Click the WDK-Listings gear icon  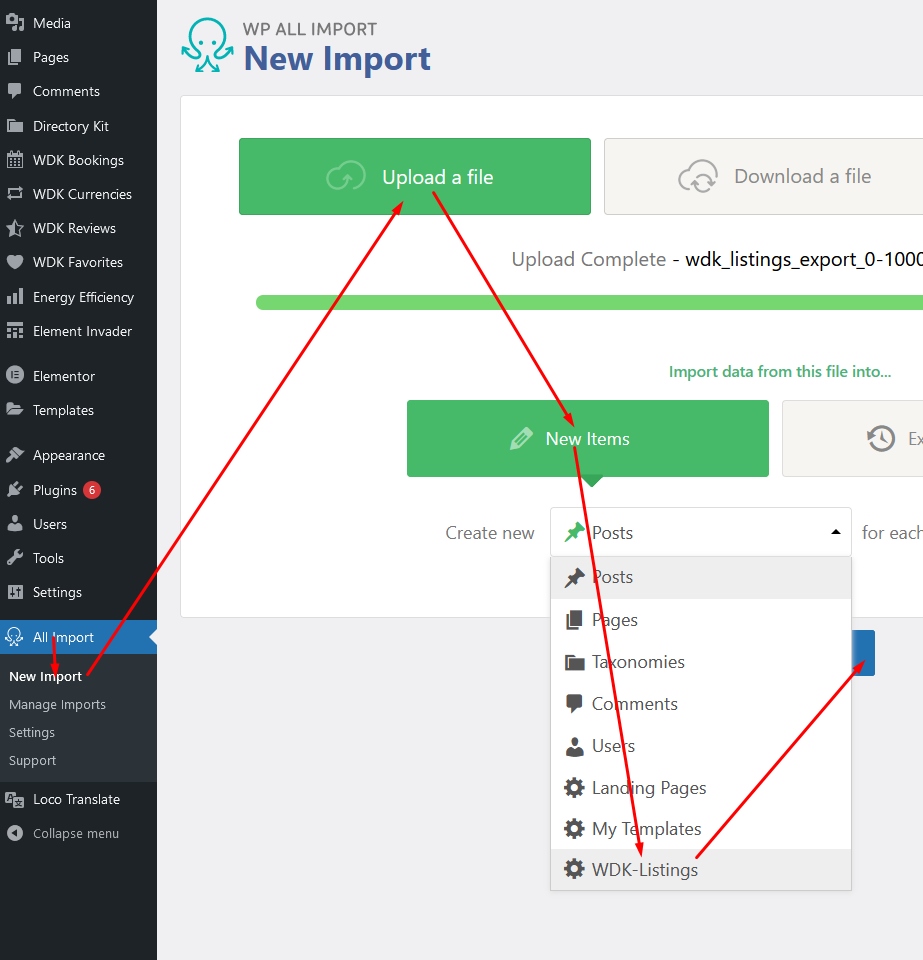click(574, 869)
